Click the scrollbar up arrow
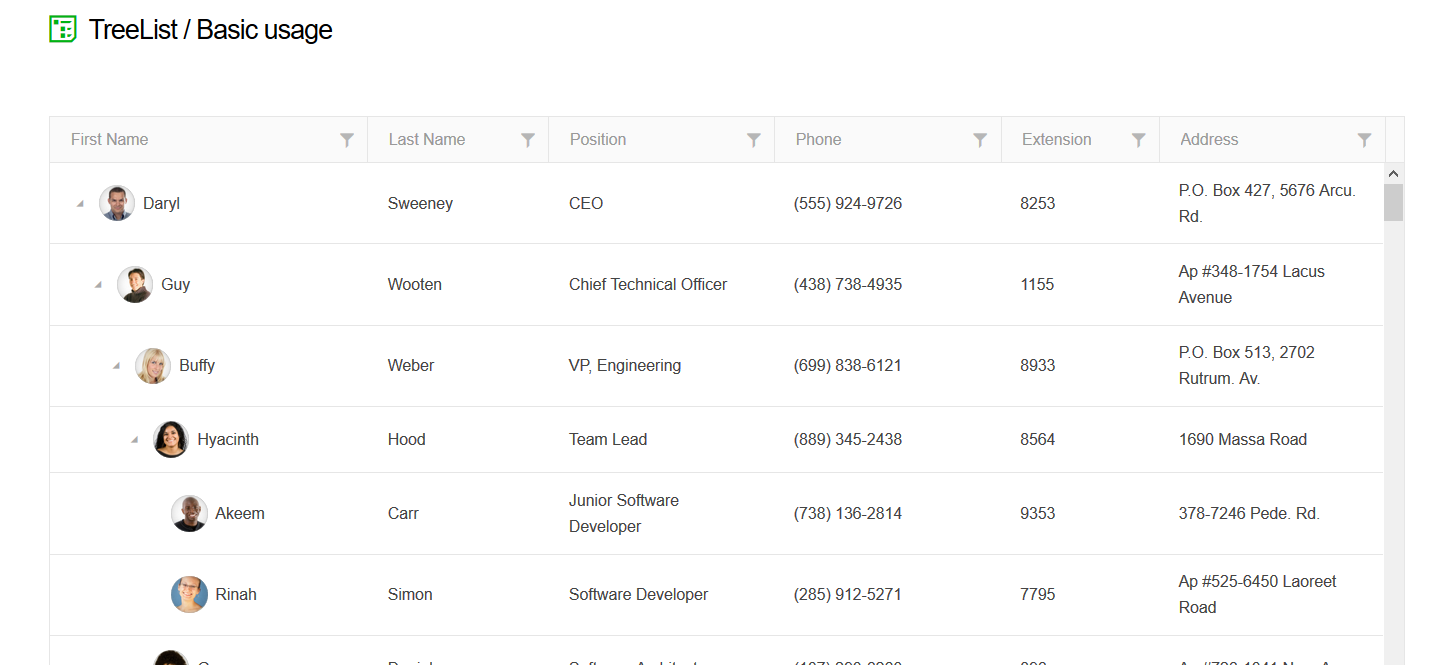This screenshot has width=1440, height=665. (x=1394, y=174)
